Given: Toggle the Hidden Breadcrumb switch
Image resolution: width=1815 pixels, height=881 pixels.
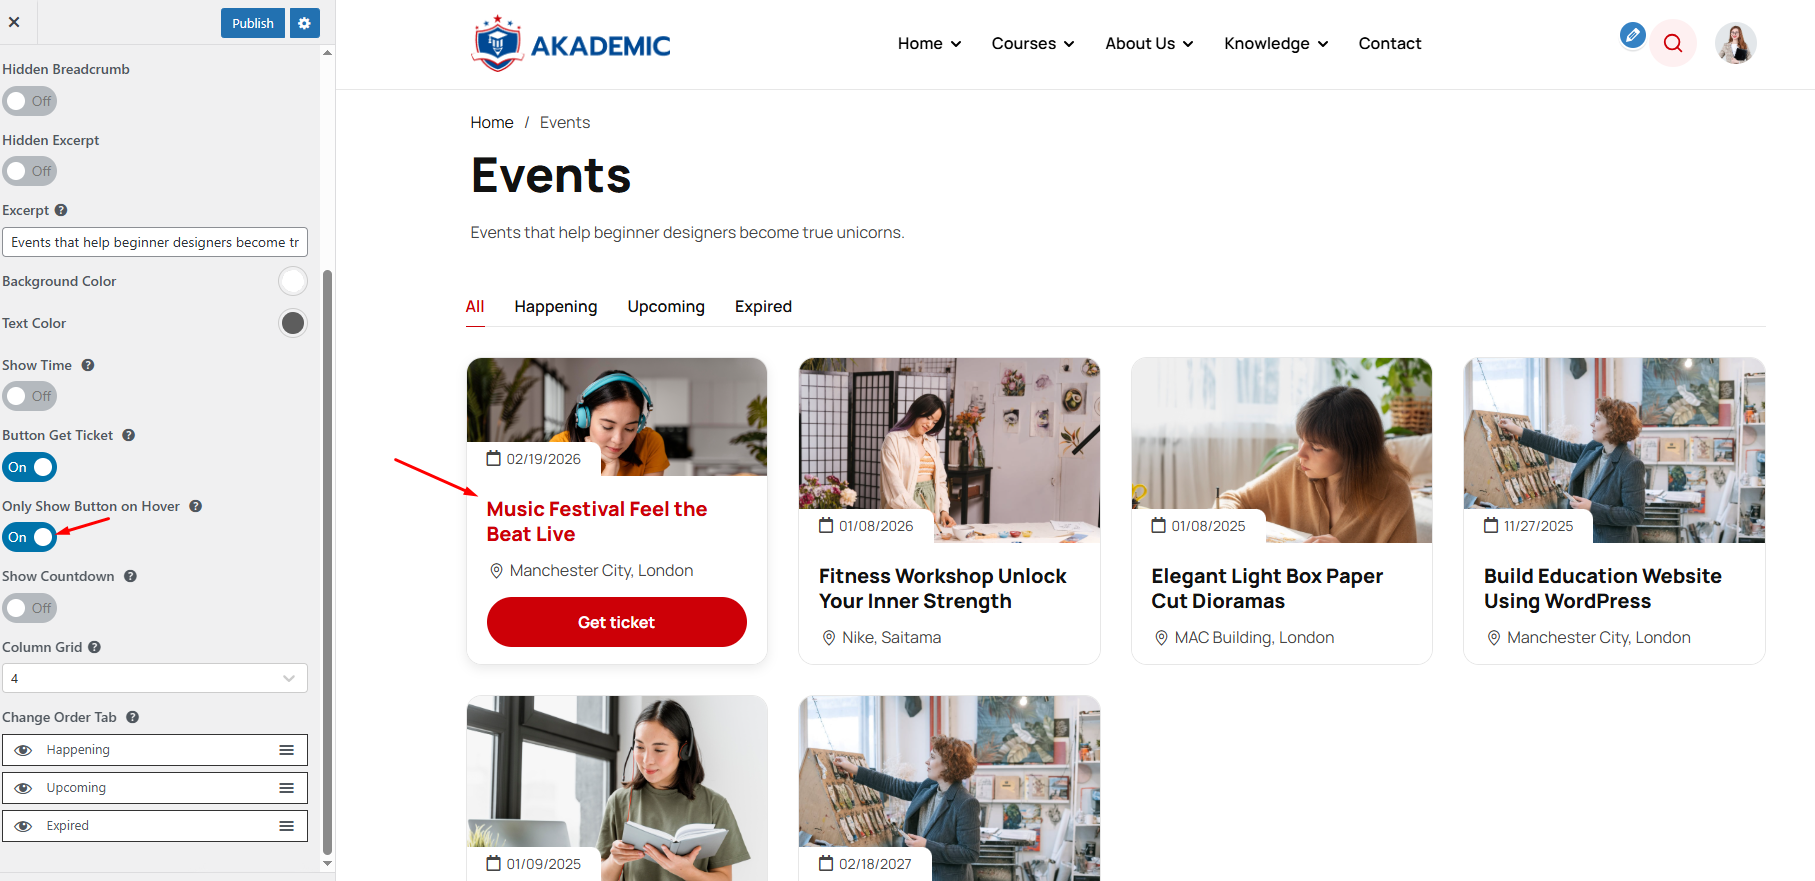Looking at the screenshot, I should point(30,101).
